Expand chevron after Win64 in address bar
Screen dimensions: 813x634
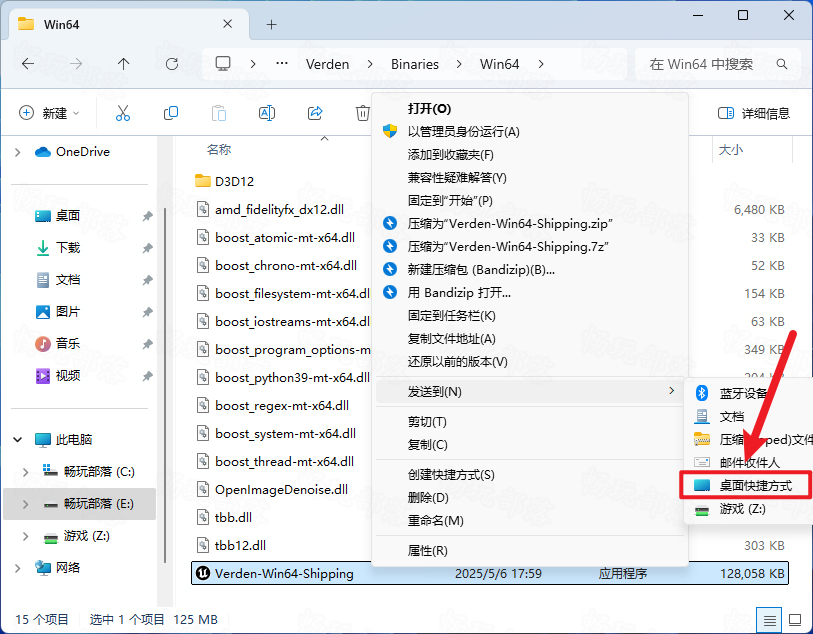coord(541,64)
